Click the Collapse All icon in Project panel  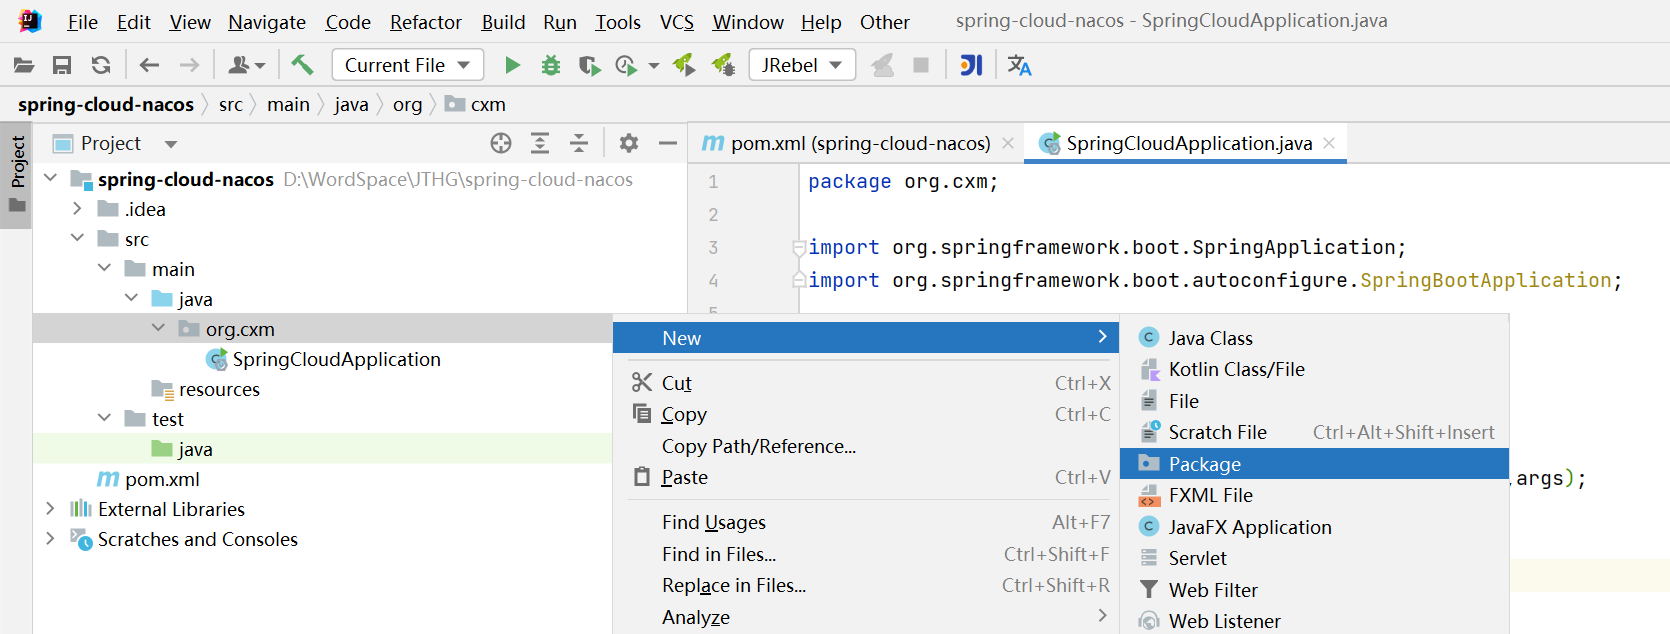(x=579, y=143)
